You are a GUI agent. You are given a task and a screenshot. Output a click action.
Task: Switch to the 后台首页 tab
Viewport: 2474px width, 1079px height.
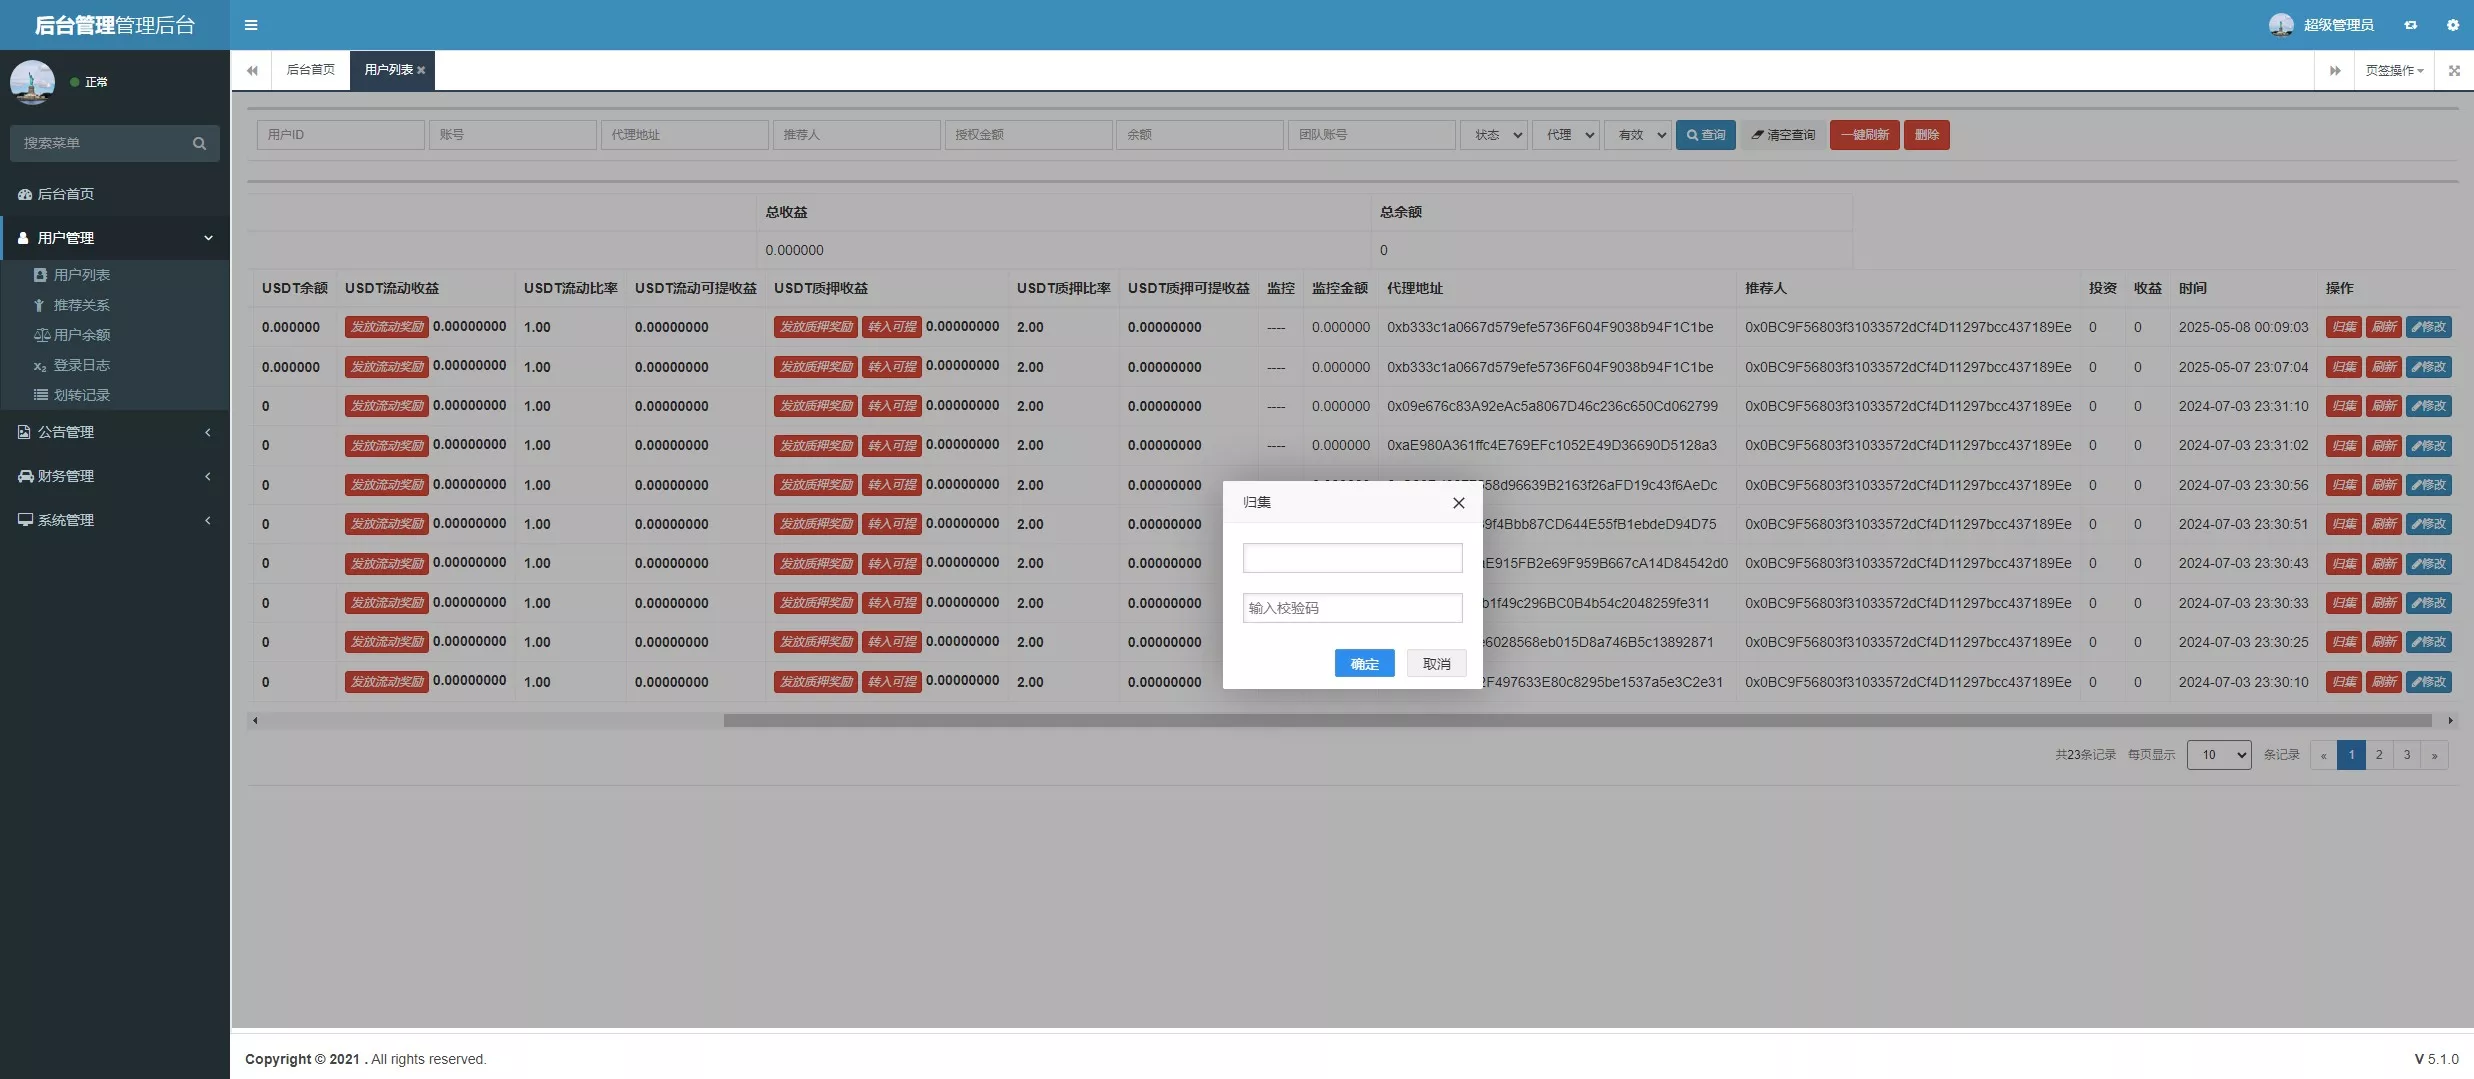(x=310, y=70)
